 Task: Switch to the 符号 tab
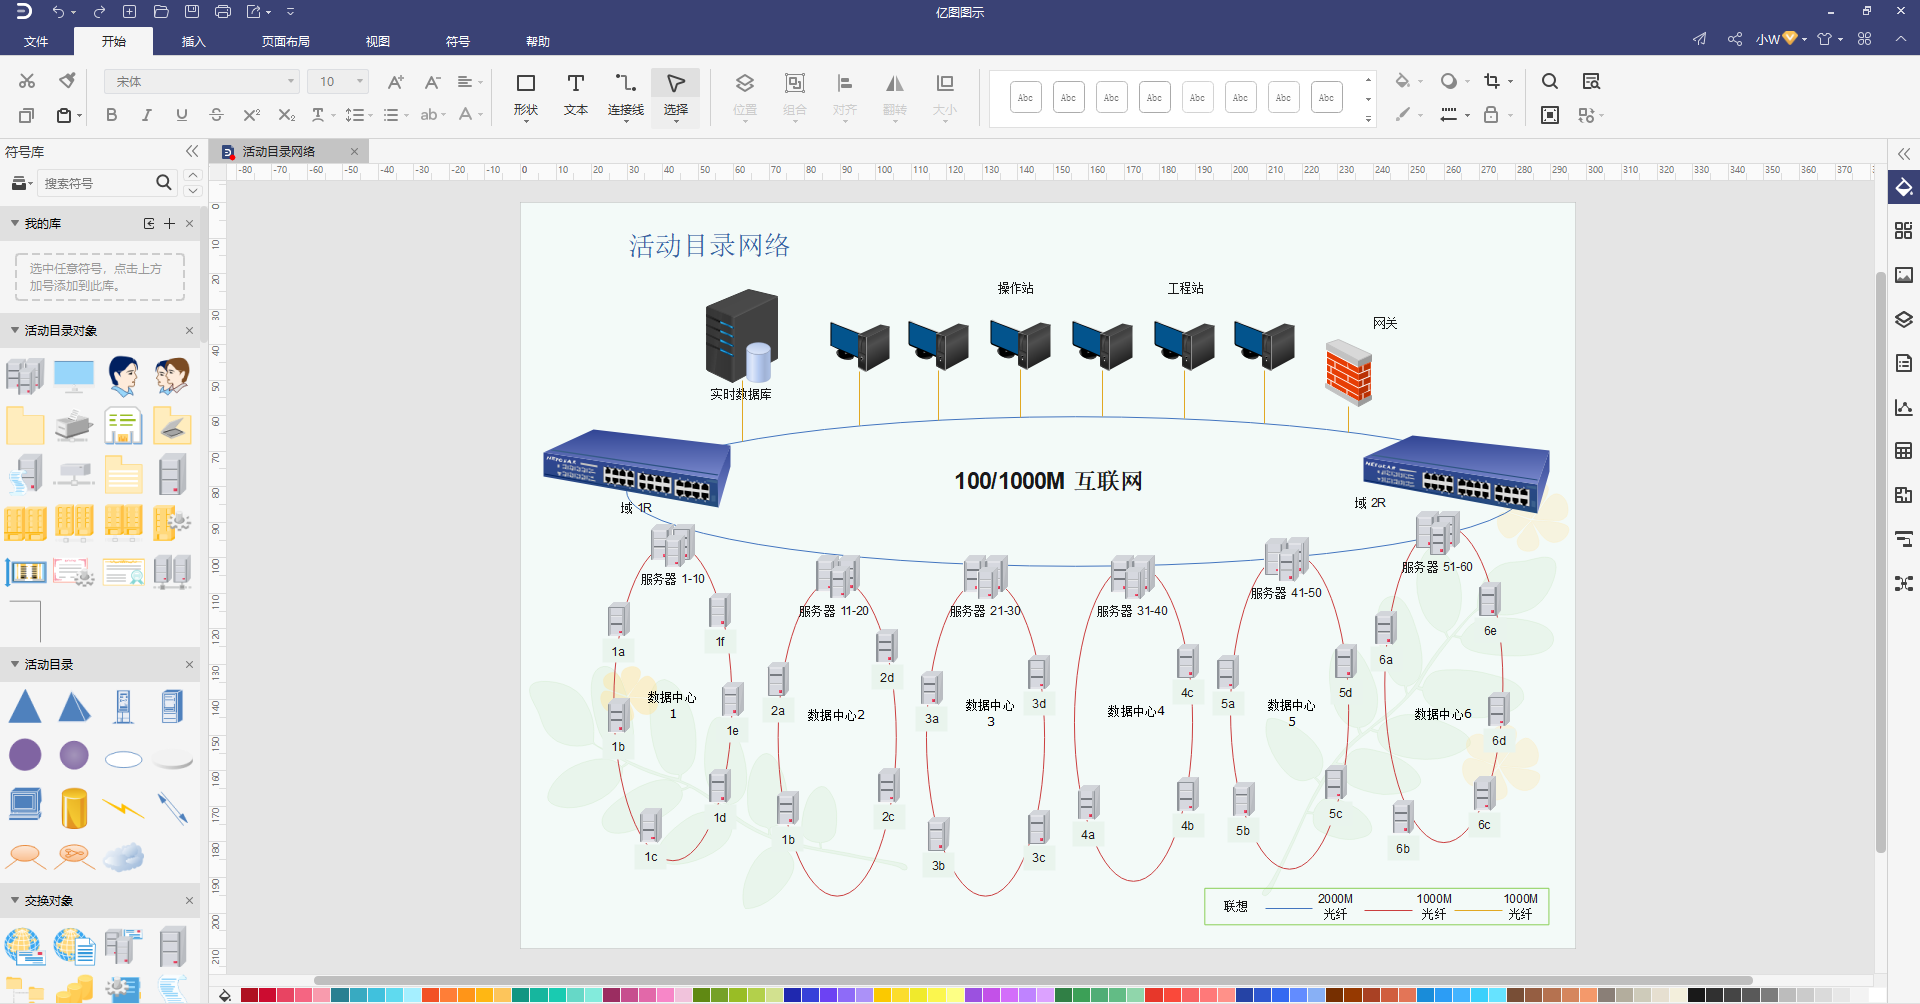[x=458, y=41]
